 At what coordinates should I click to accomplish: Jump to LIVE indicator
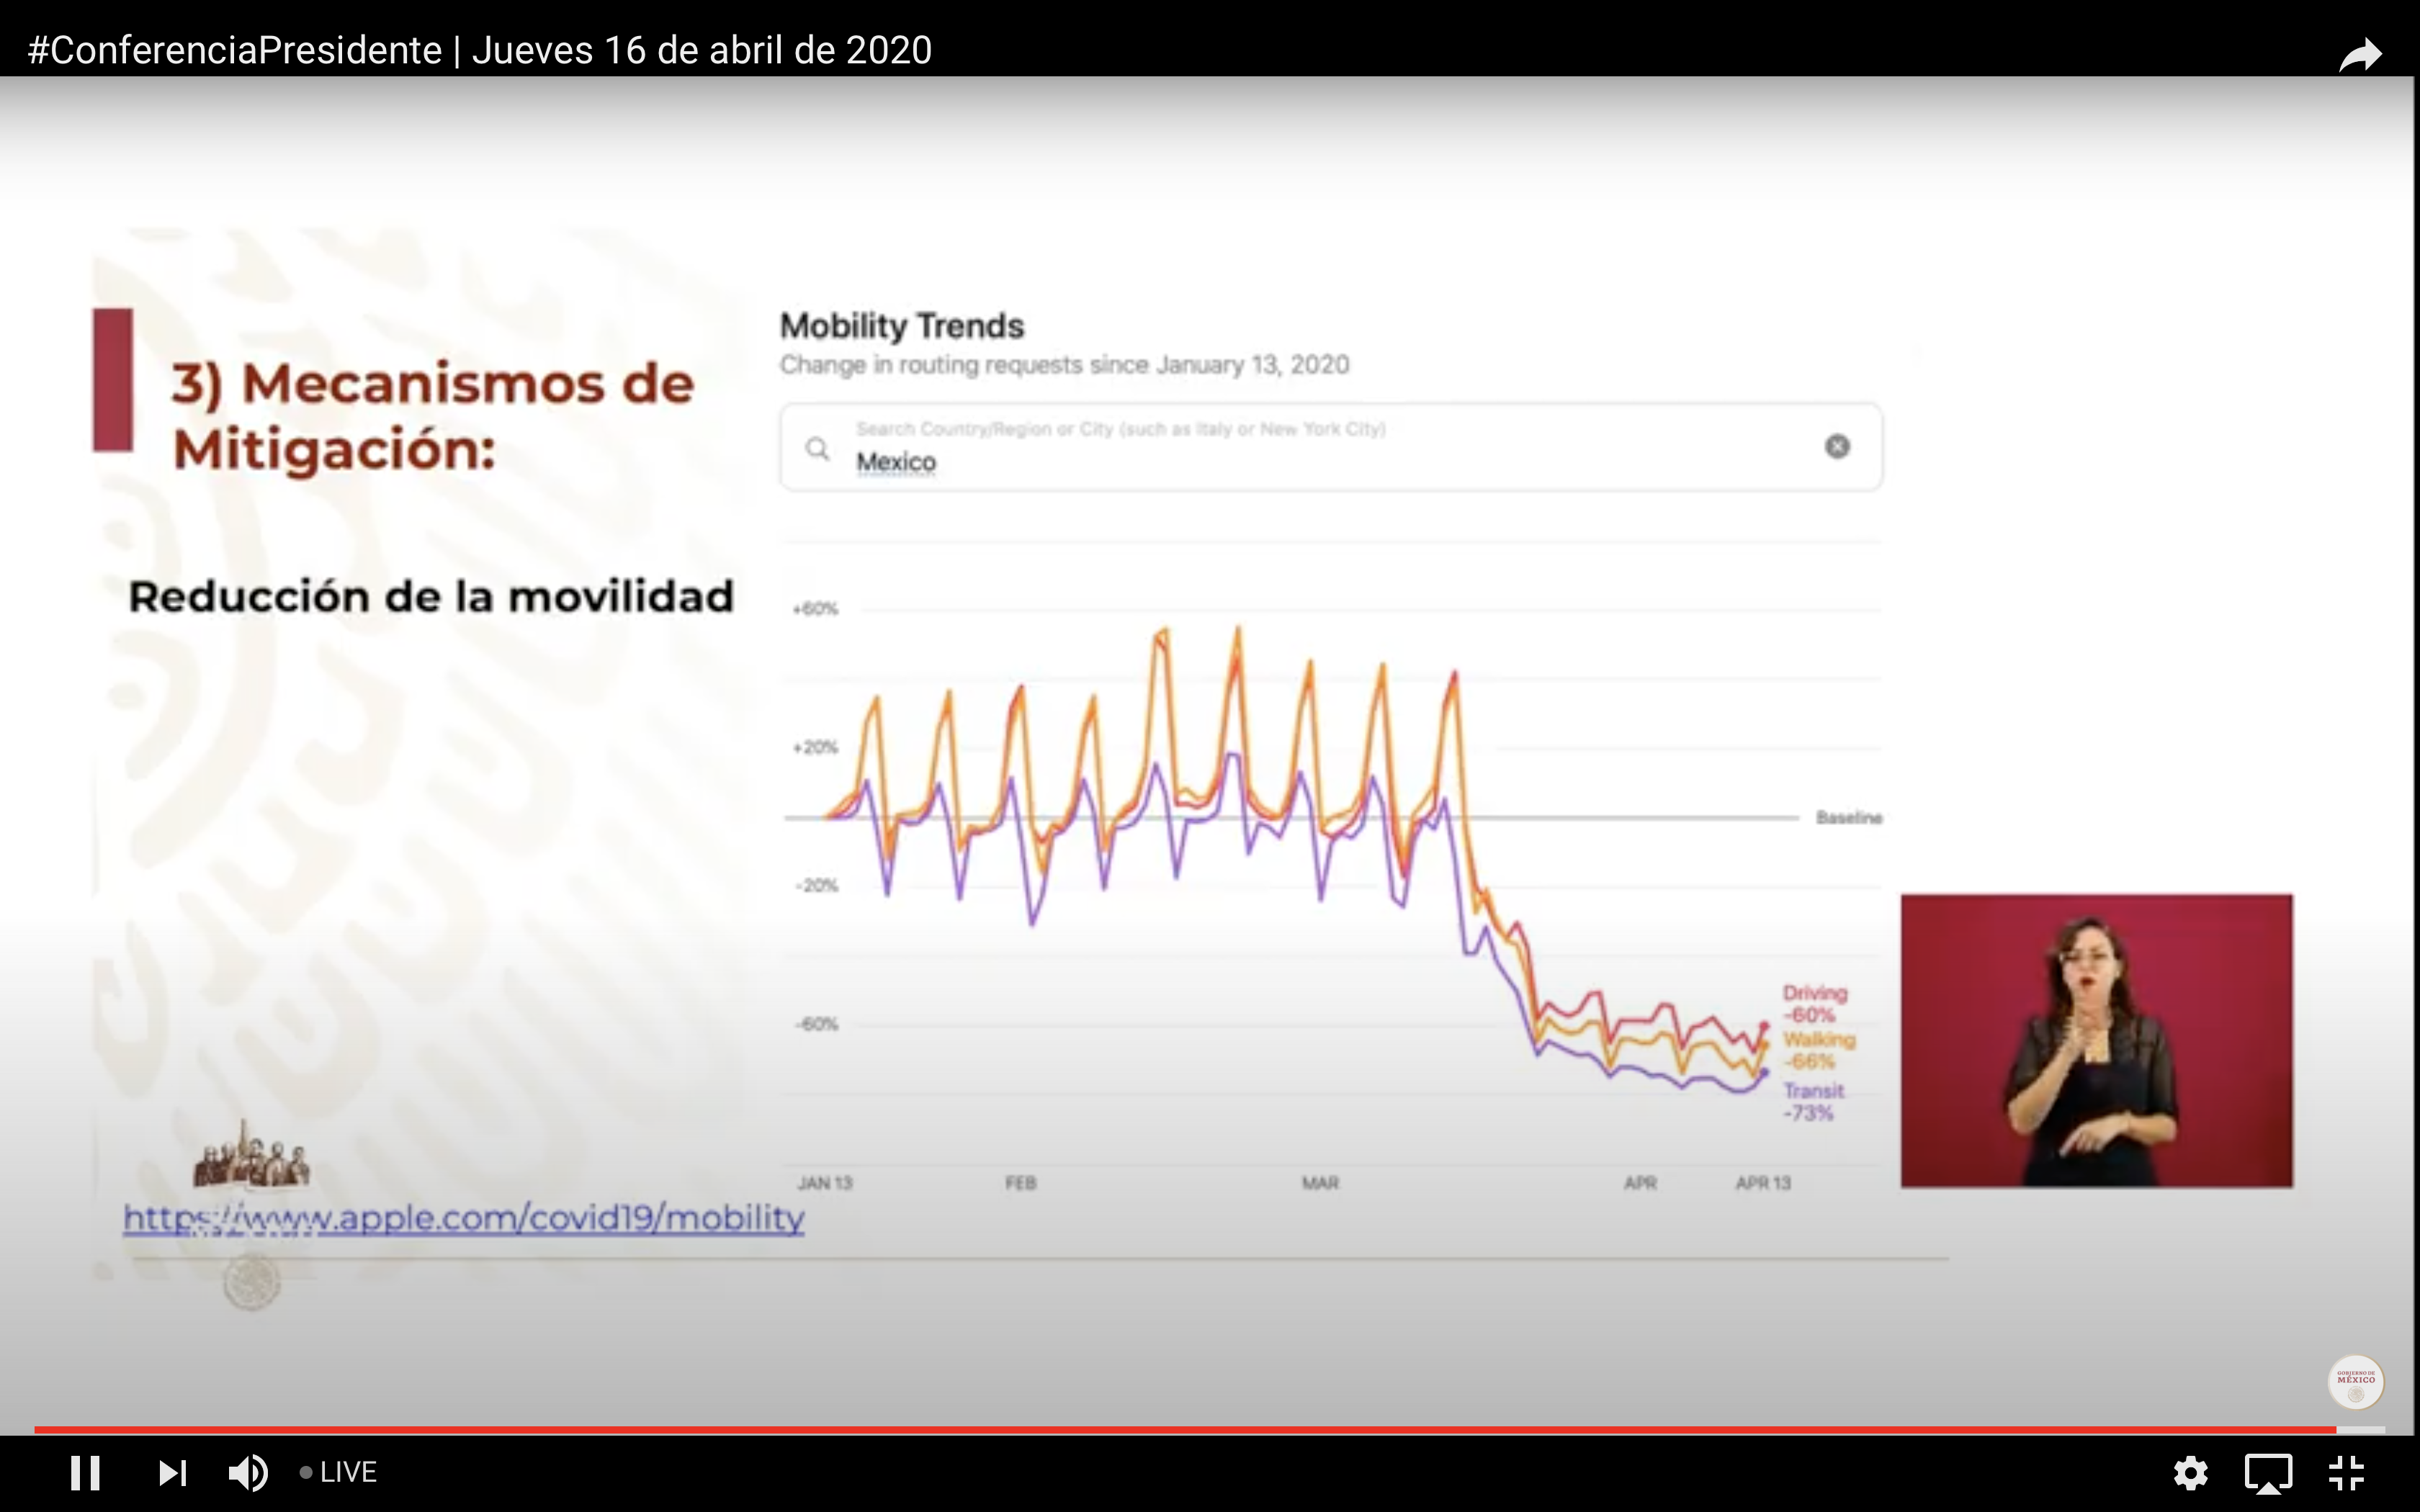coord(339,1472)
